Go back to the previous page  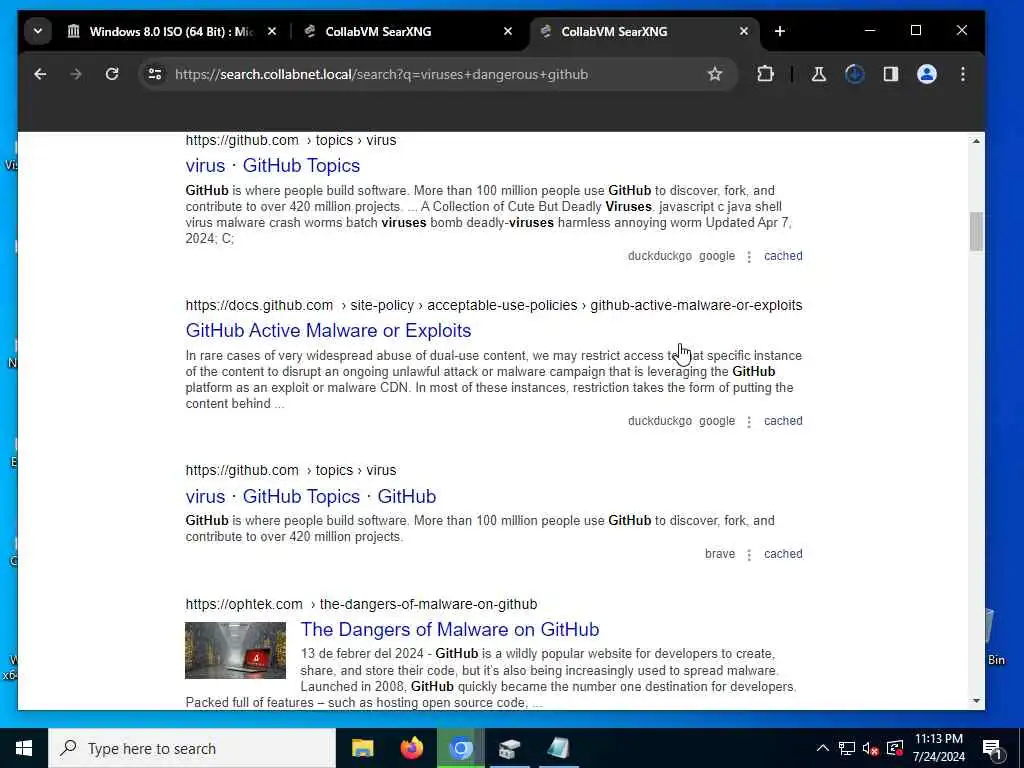coord(40,74)
